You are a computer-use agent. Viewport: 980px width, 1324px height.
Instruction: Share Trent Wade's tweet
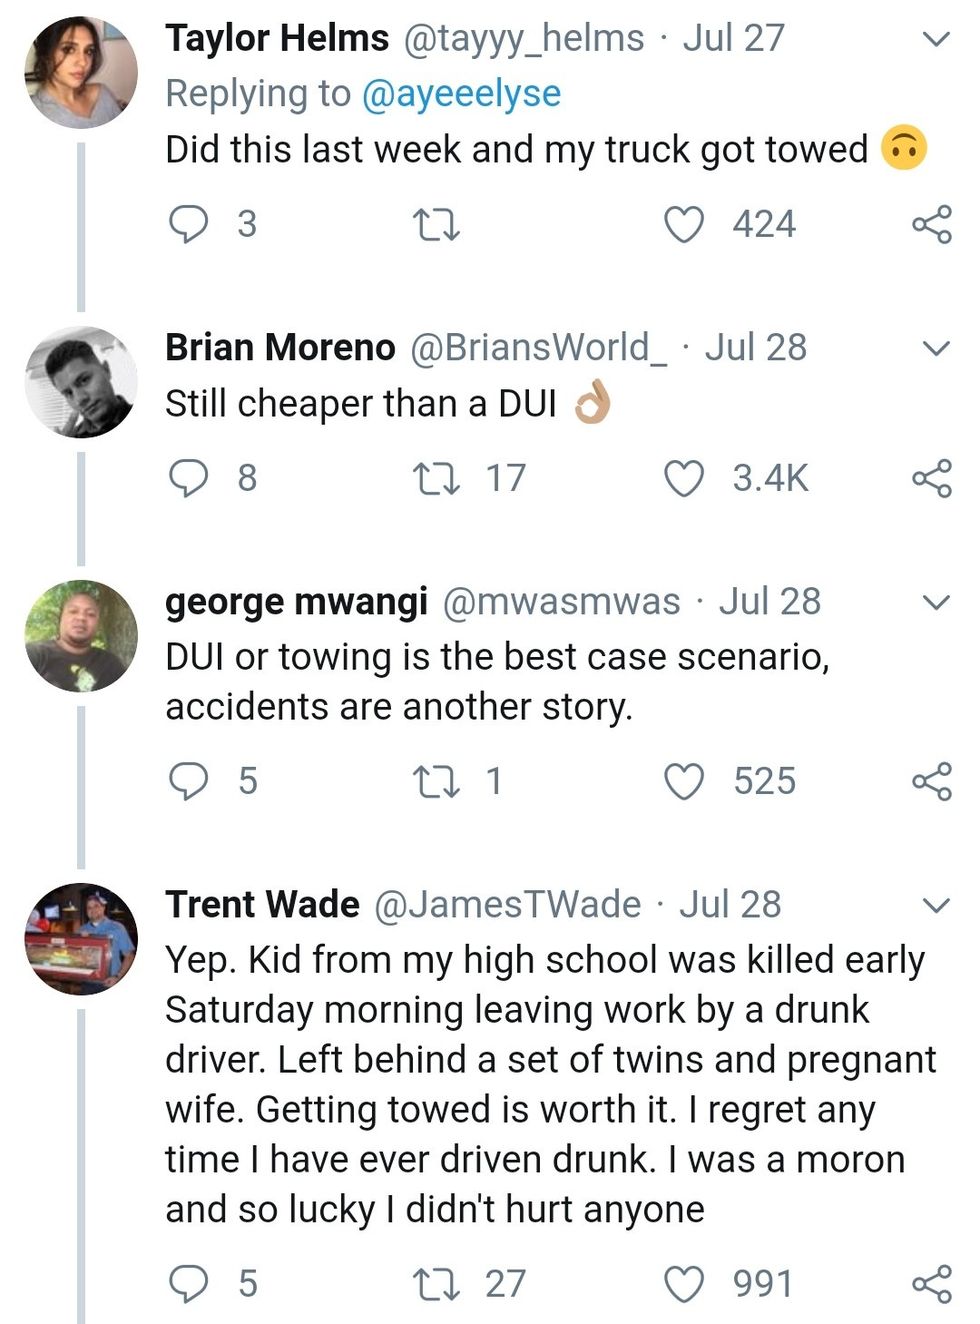coord(931,1283)
